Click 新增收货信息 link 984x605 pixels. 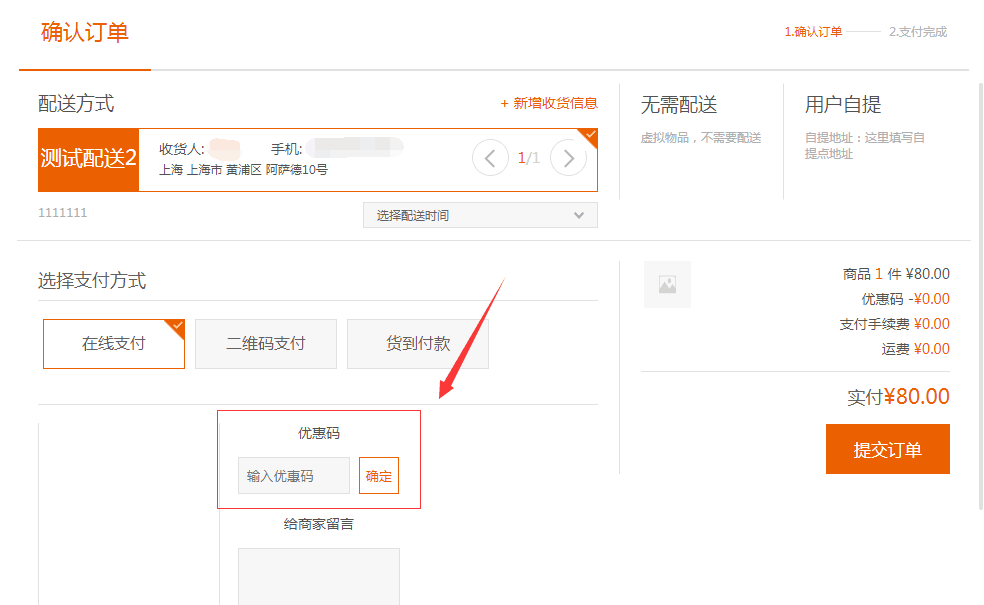point(549,103)
